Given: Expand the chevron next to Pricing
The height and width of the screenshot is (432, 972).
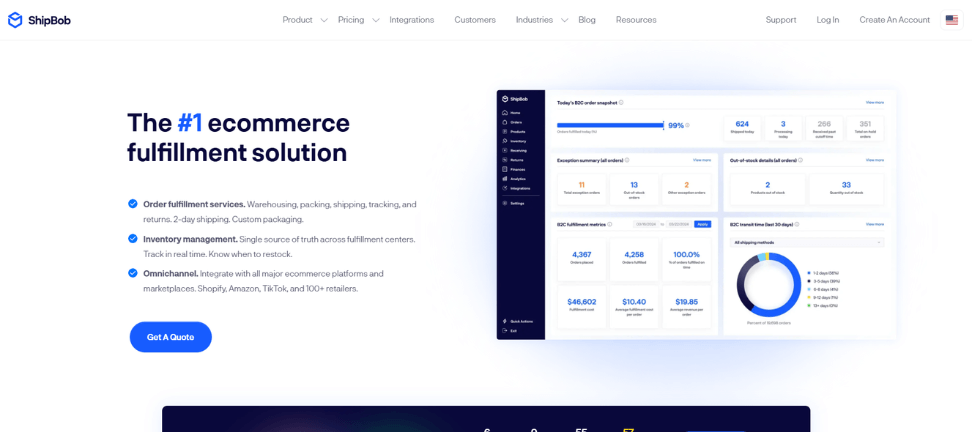Looking at the screenshot, I should pyautogui.click(x=376, y=20).
